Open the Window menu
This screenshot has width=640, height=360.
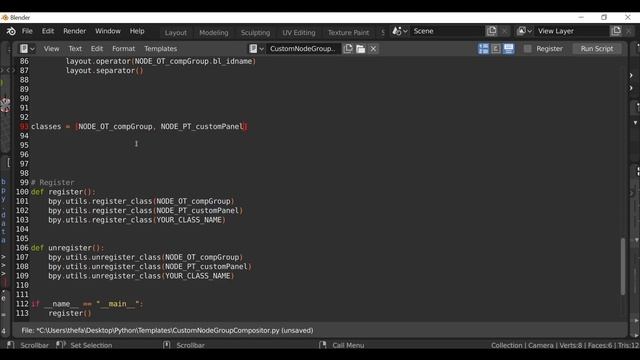tap(108, 31)
